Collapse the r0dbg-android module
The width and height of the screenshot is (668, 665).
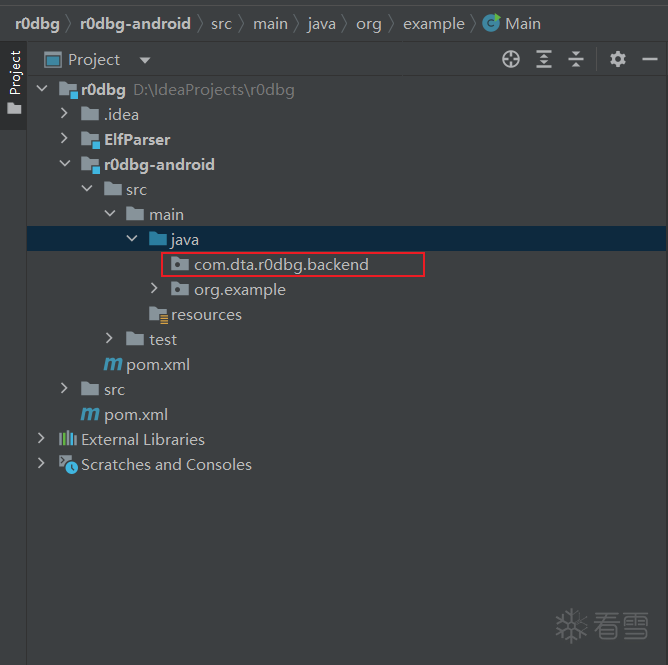[65, 164]
